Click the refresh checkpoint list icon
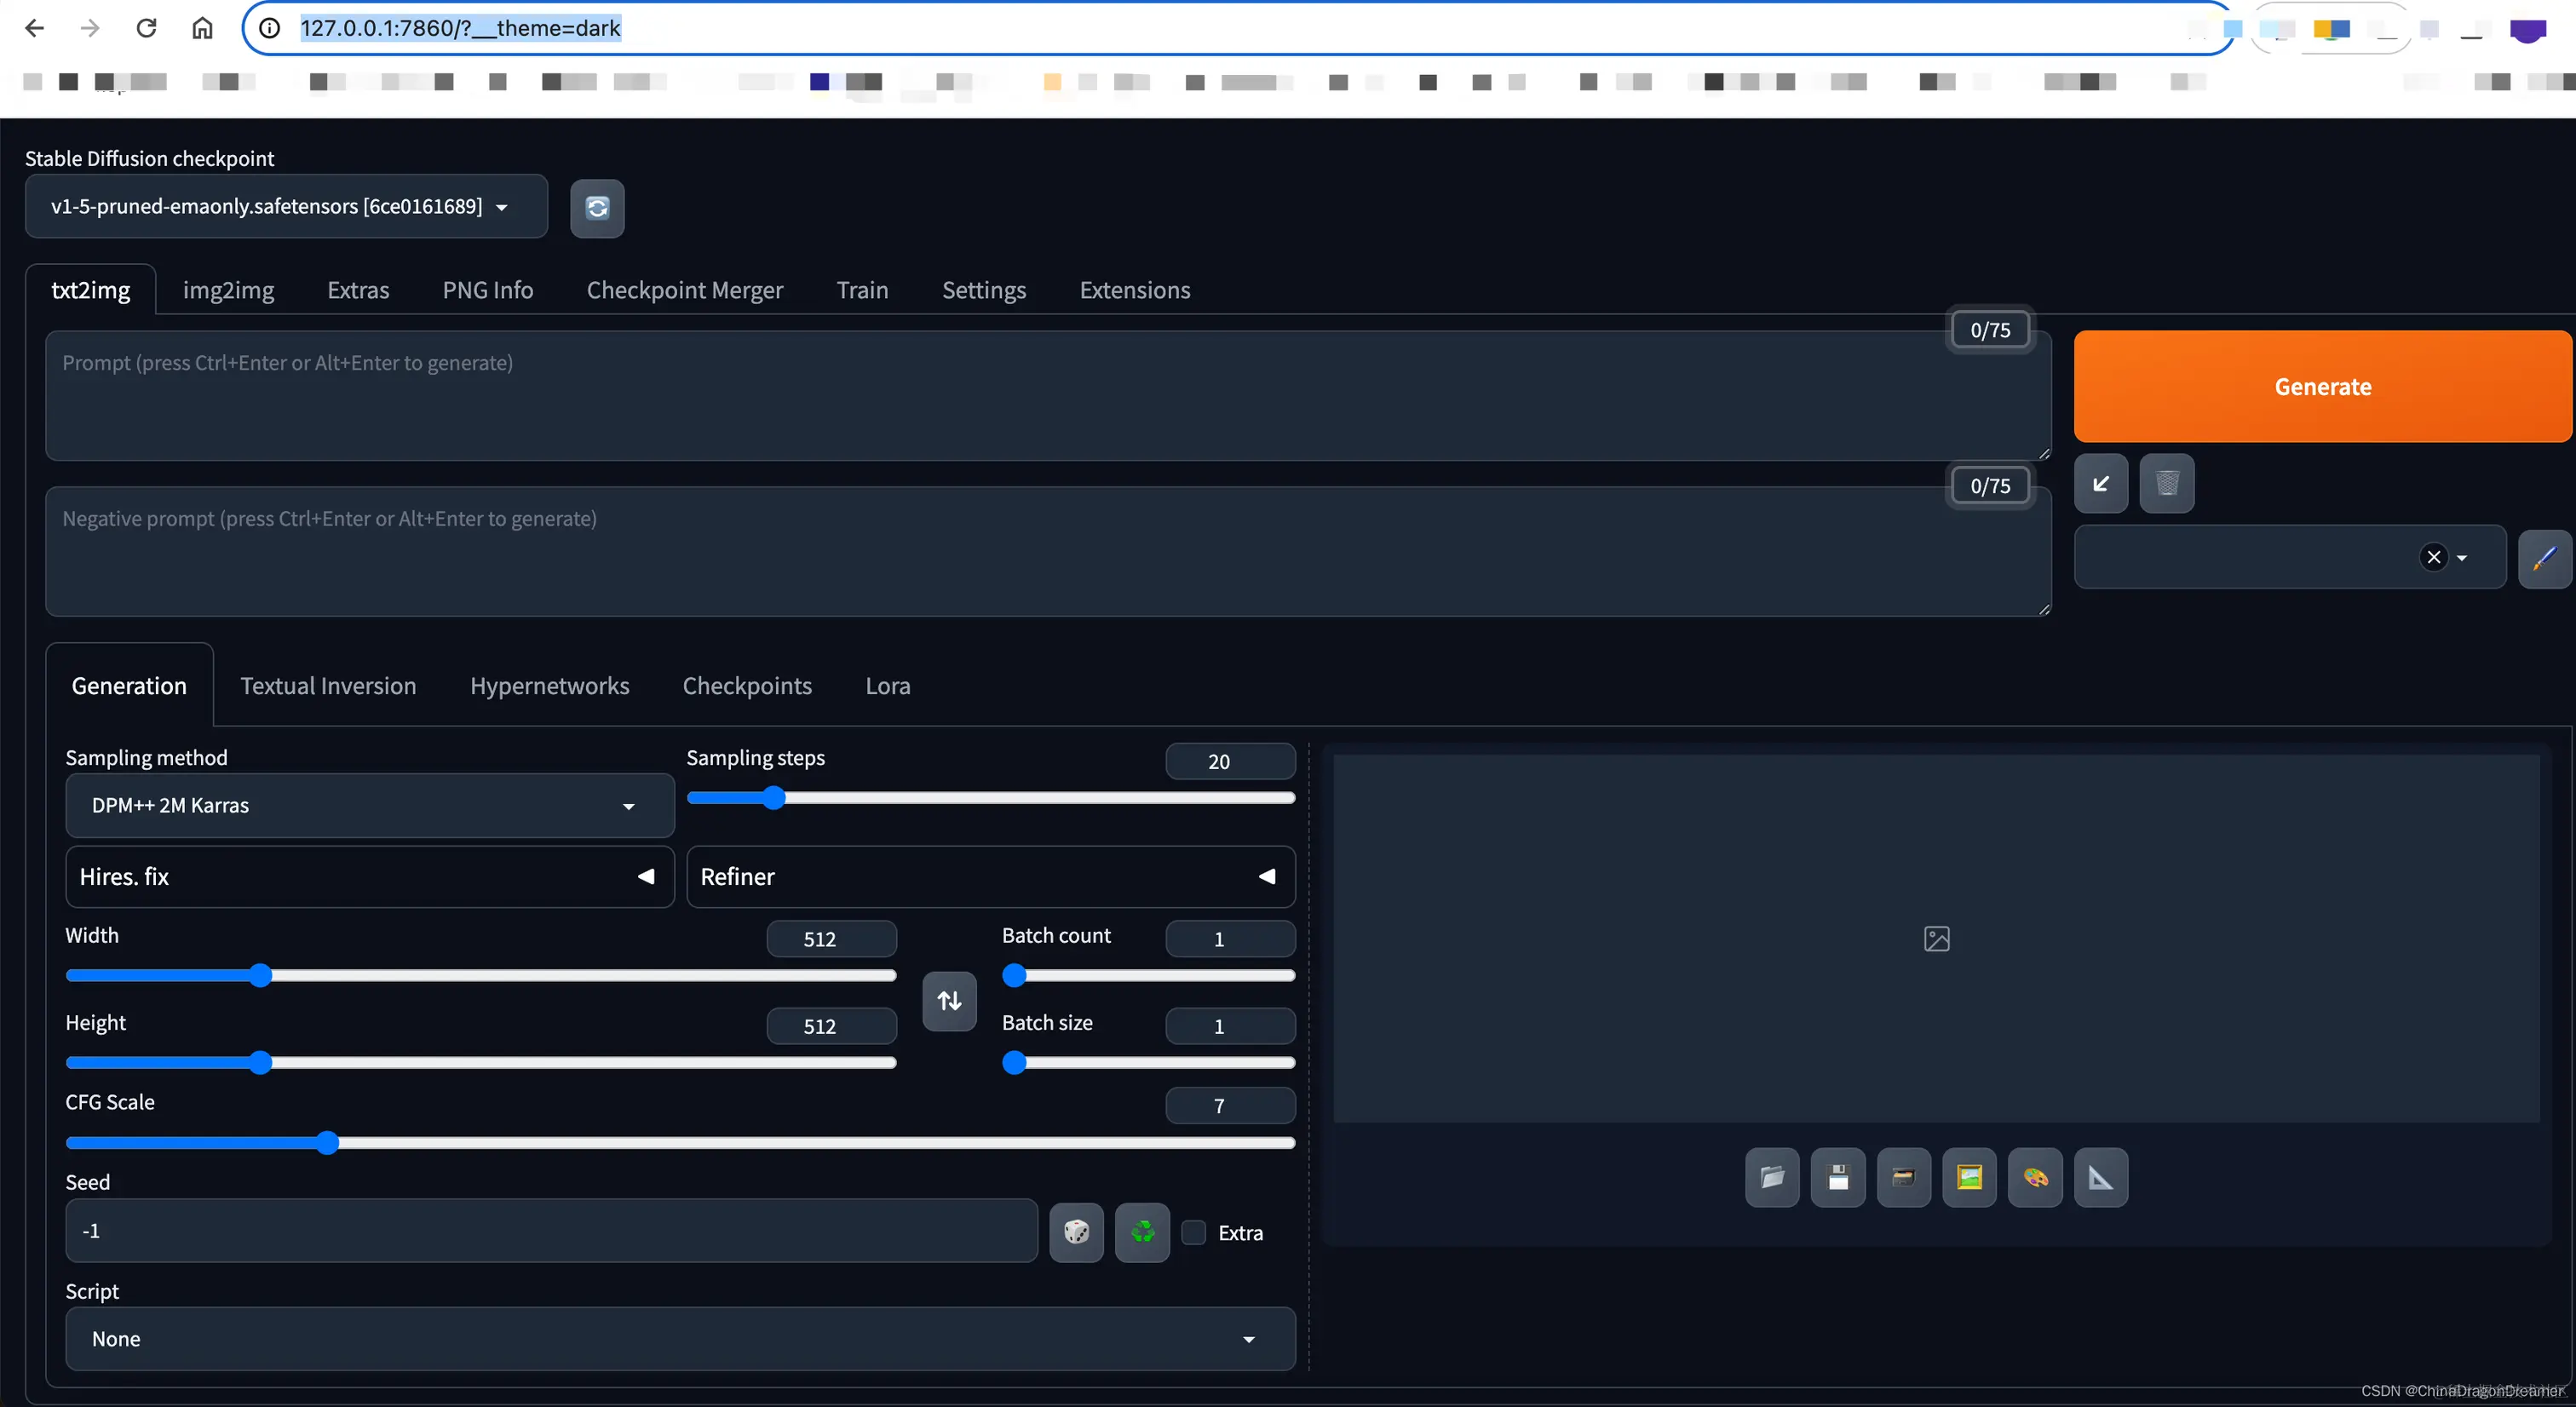Image resolution: width=2576 pixels, height=1407 pixels. [597, 208]
